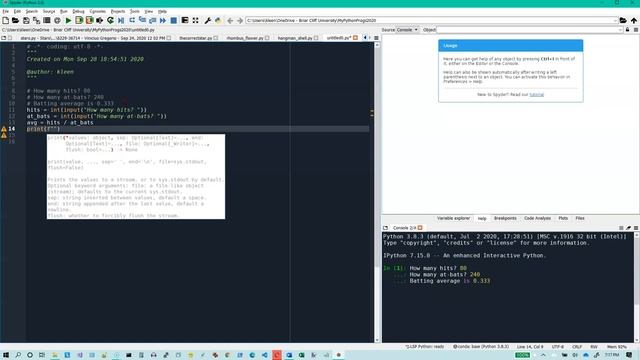Image resolution: width=640 pixels, height=360 pixels.
Task: Open file using the folder toolbar icon
Action: point(16,20)
